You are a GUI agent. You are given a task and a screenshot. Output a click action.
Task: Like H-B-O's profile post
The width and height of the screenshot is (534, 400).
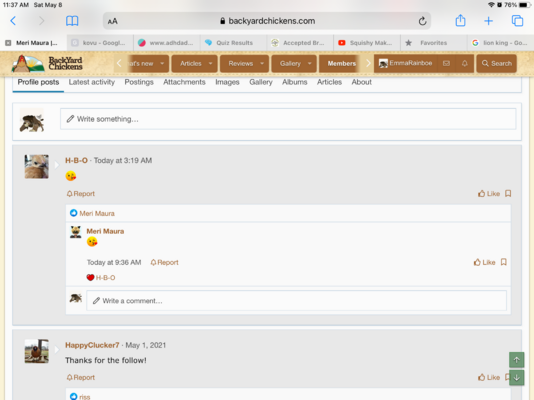click(x=489, y=194)
